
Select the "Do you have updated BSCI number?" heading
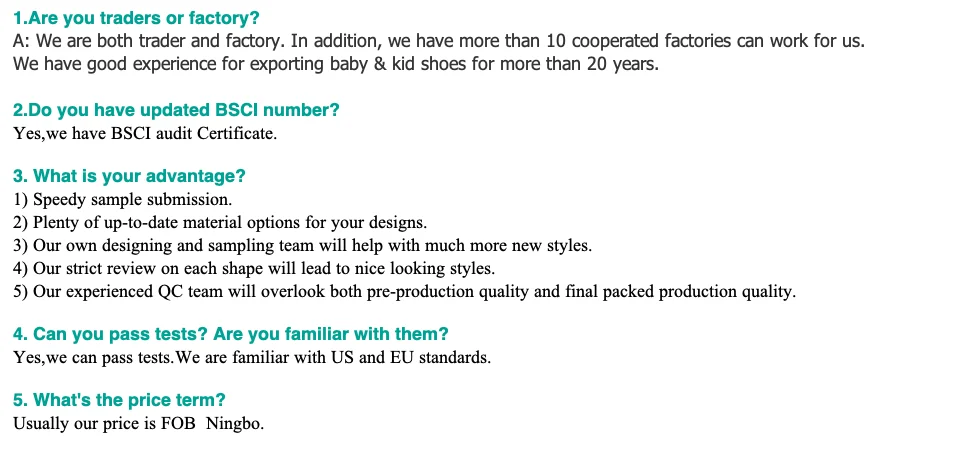[x=176, y=110]
